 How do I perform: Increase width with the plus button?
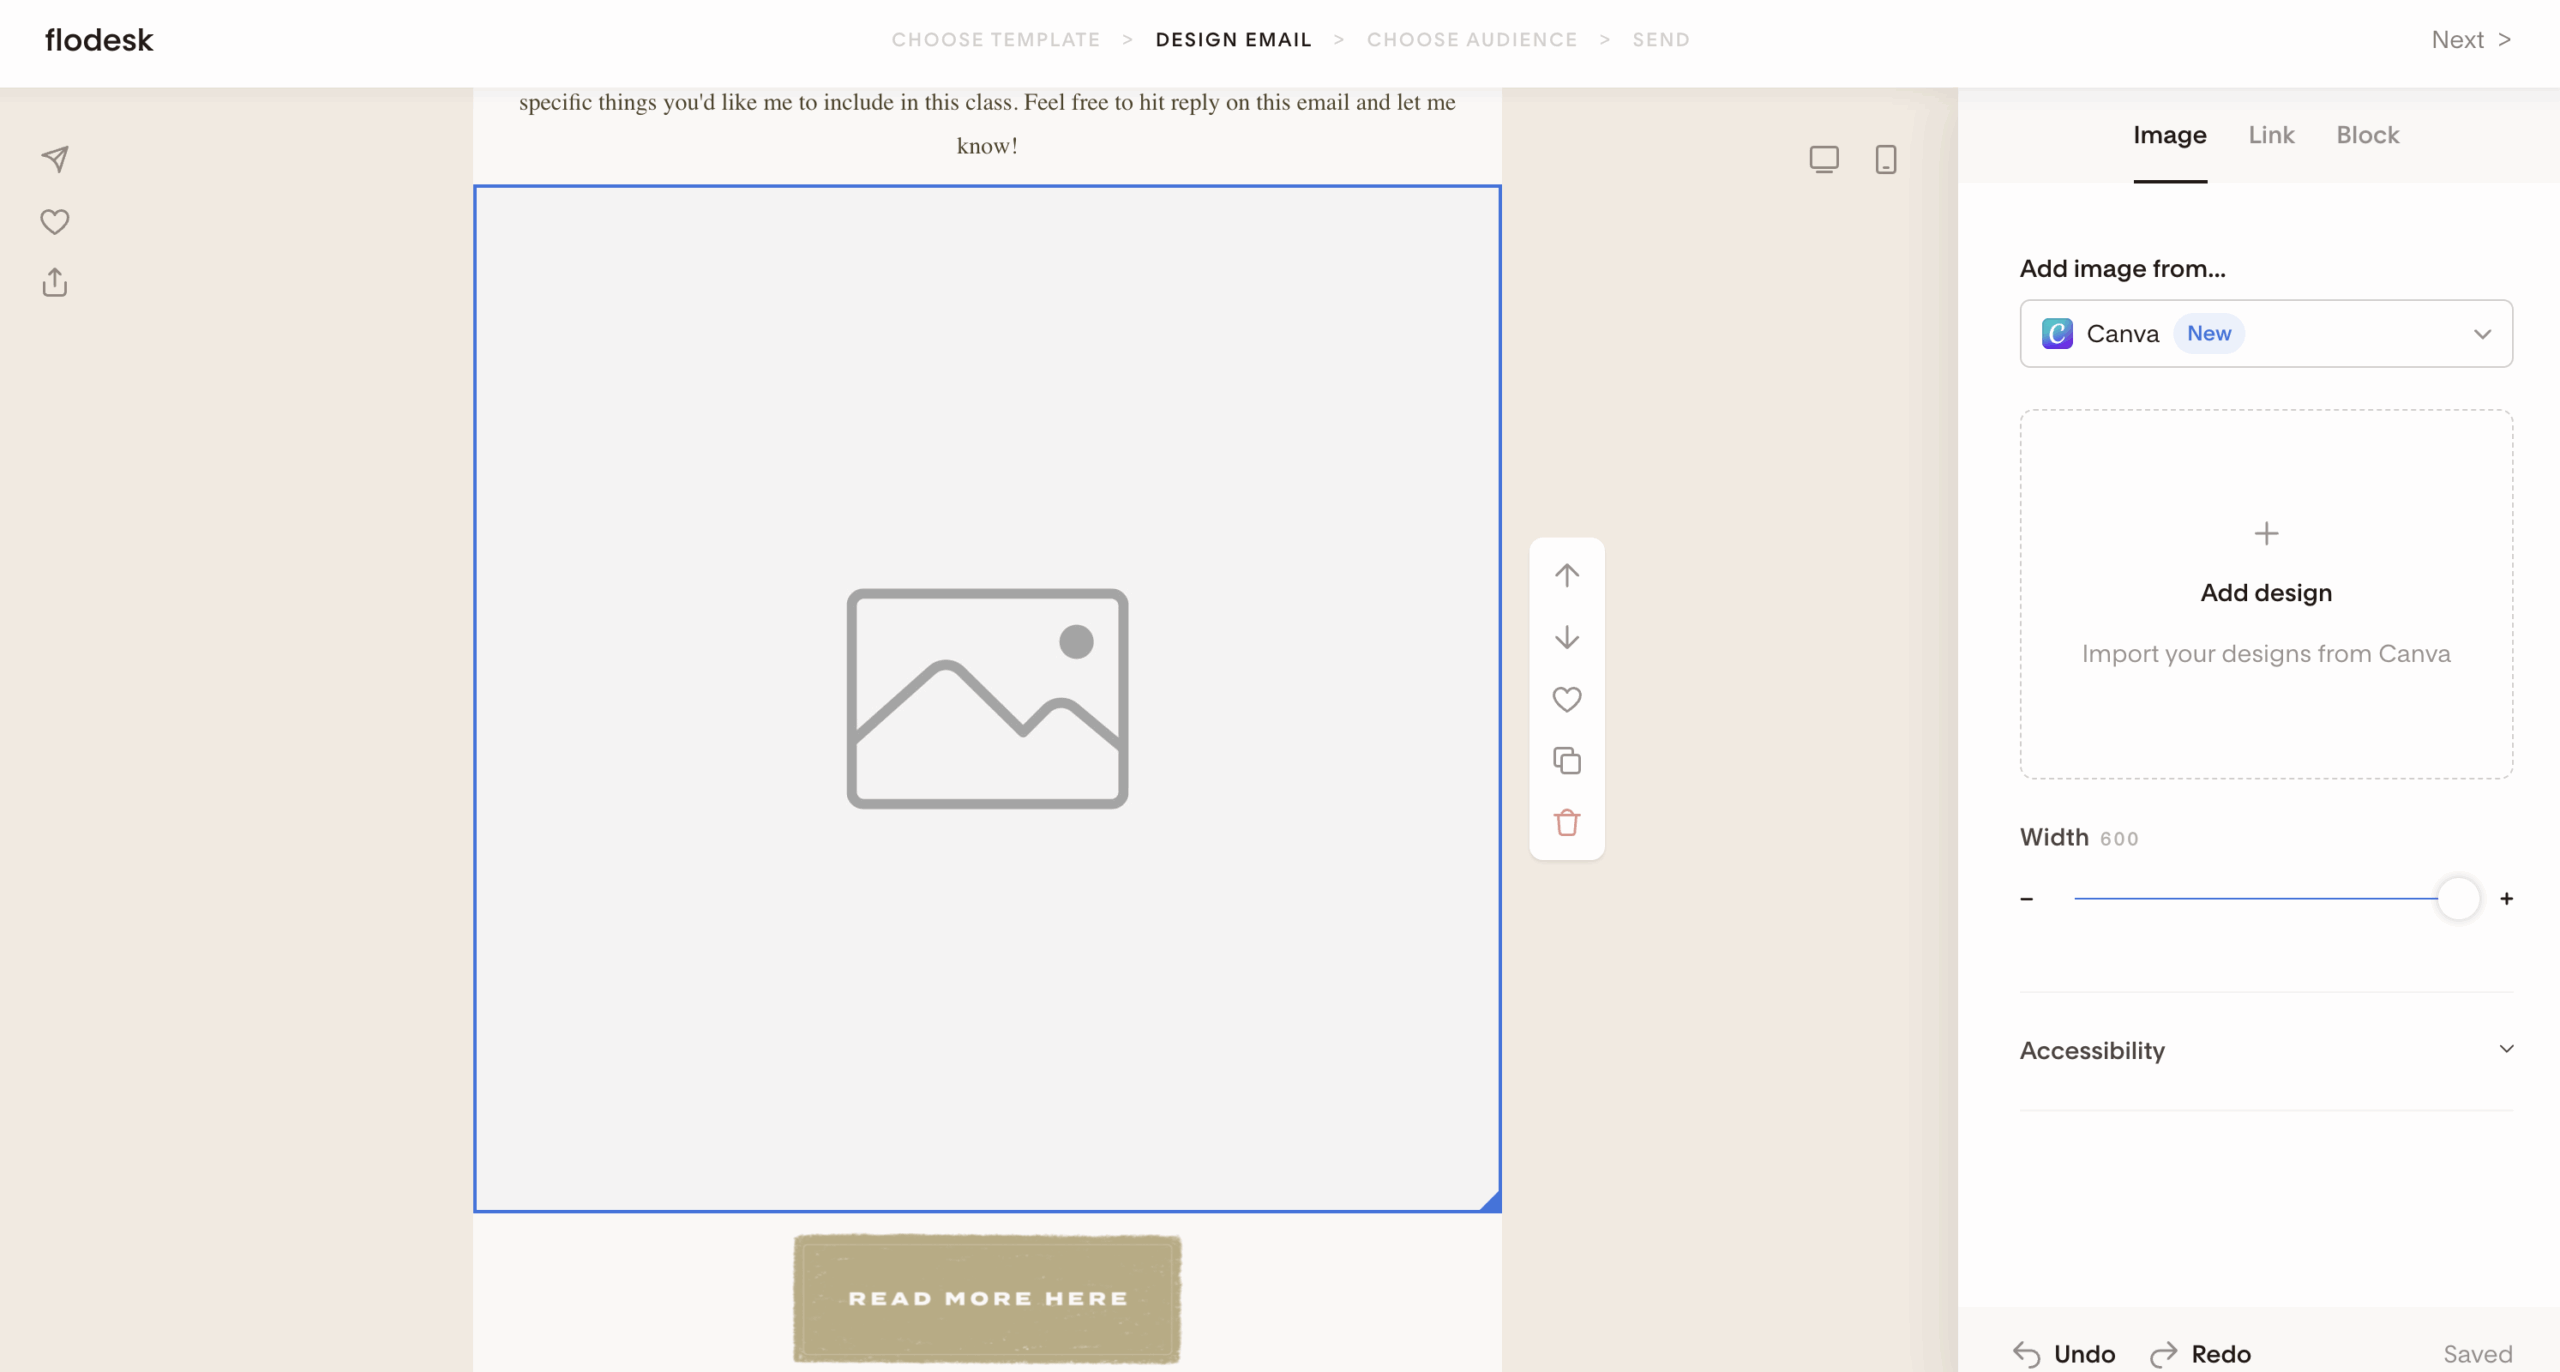2506,899
